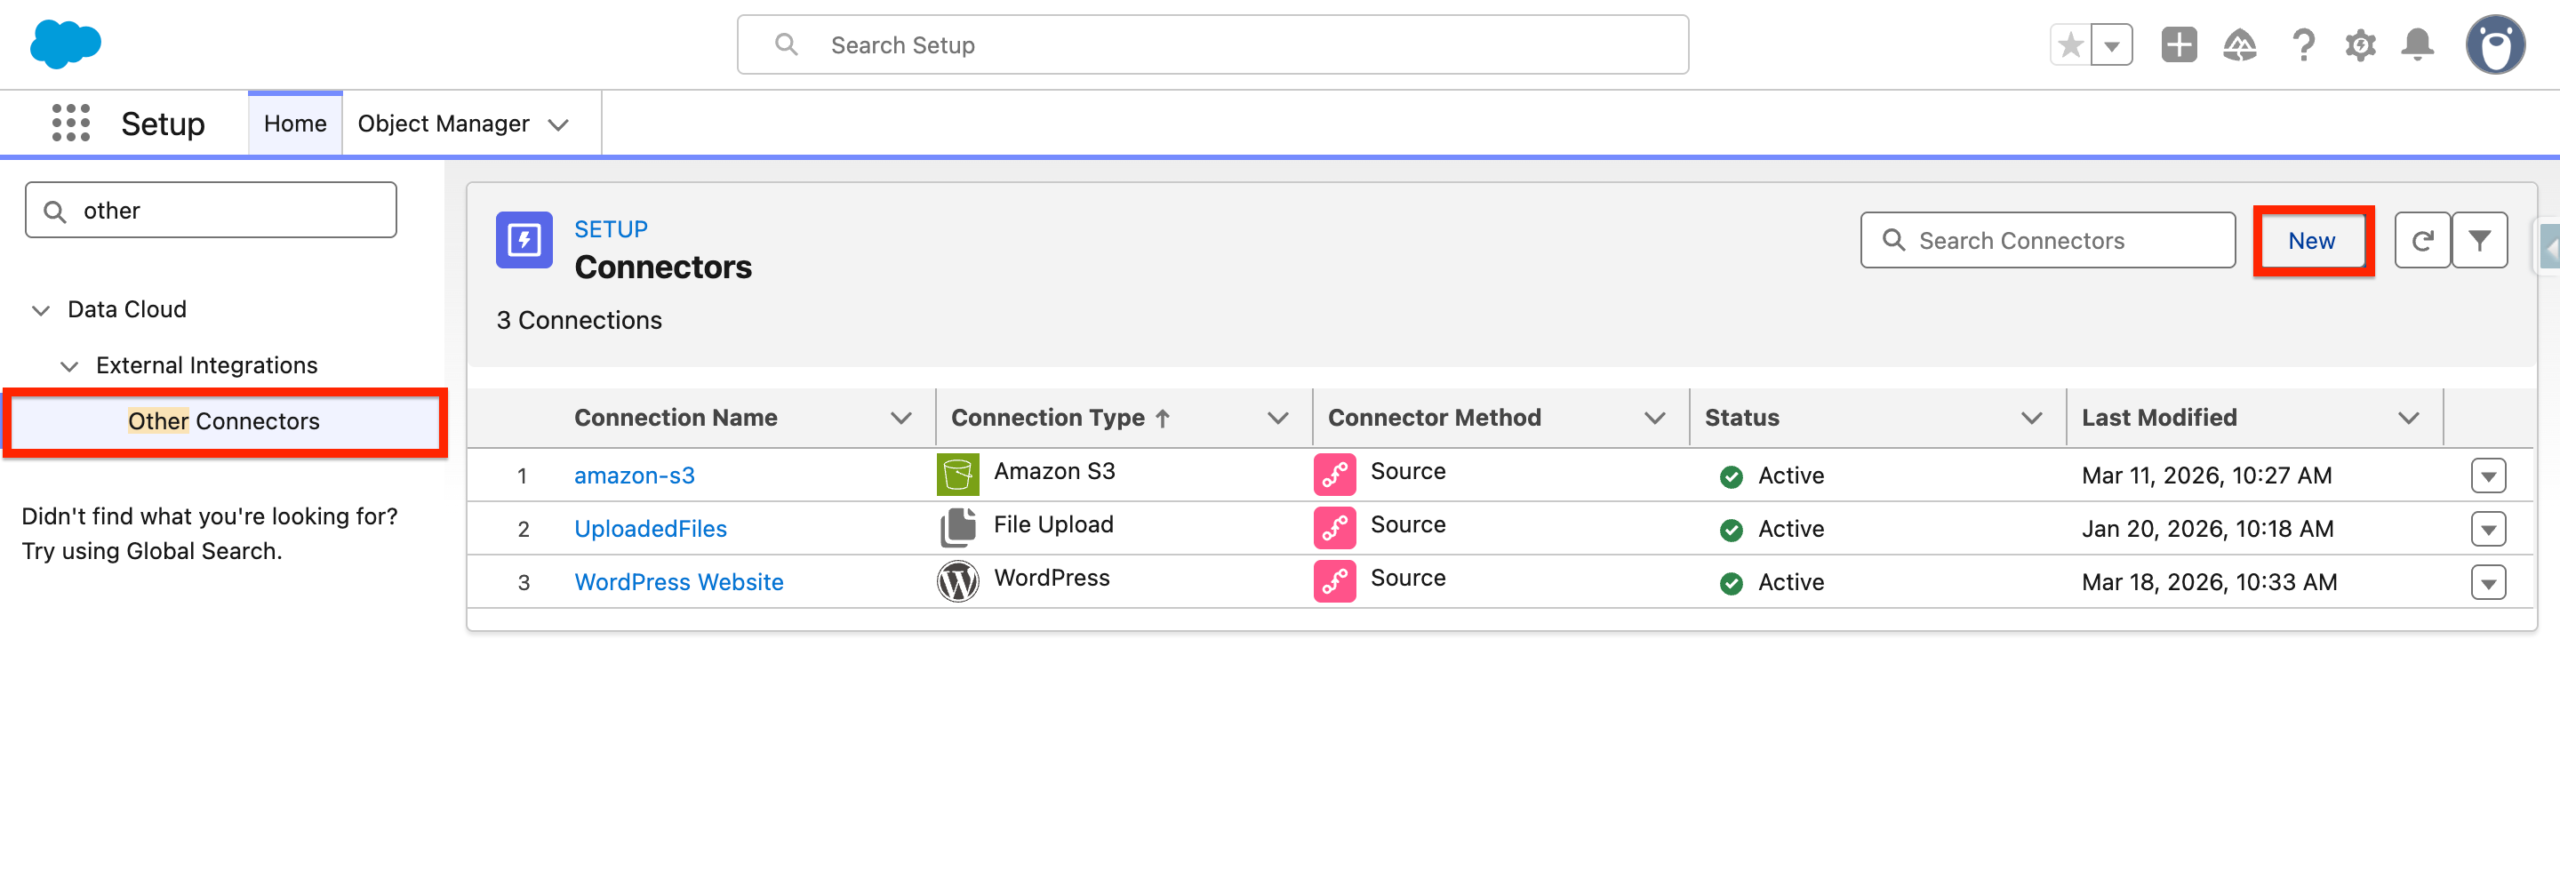Open the Notifications bell
The width and height of the screenshot is (2560, 887).
[2418, 45]
